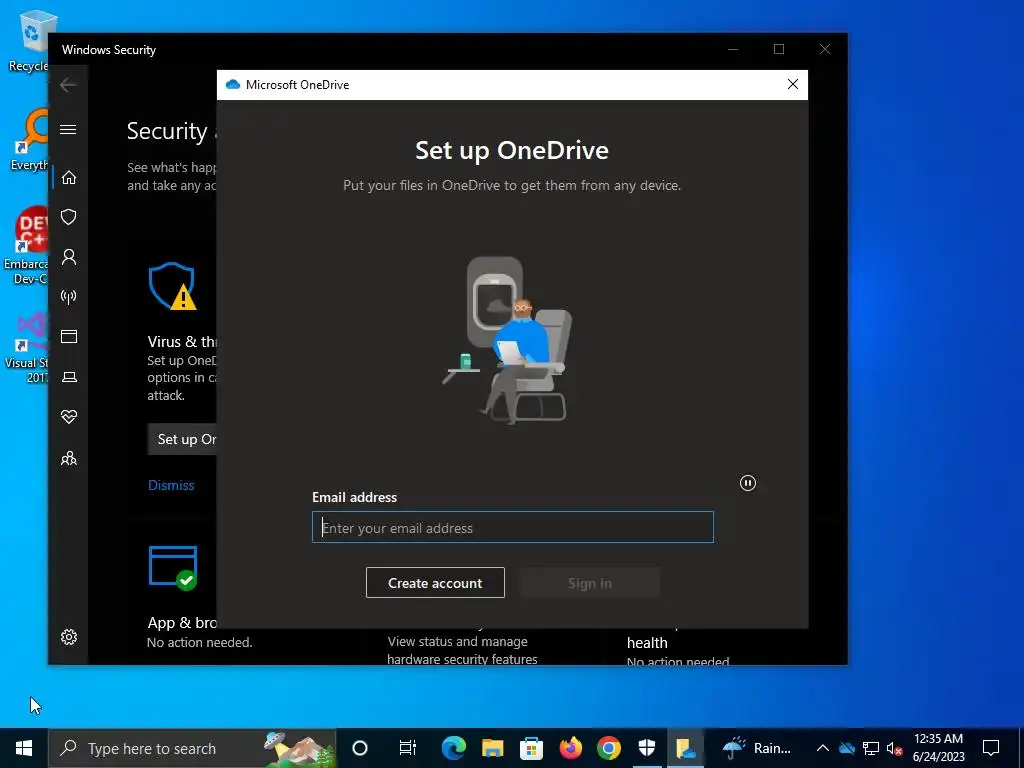The height and width of the screenshot is (768, 1024).
Task: Open Visual Studio 2017 desktop shortcut
Action: coord(27,347)
